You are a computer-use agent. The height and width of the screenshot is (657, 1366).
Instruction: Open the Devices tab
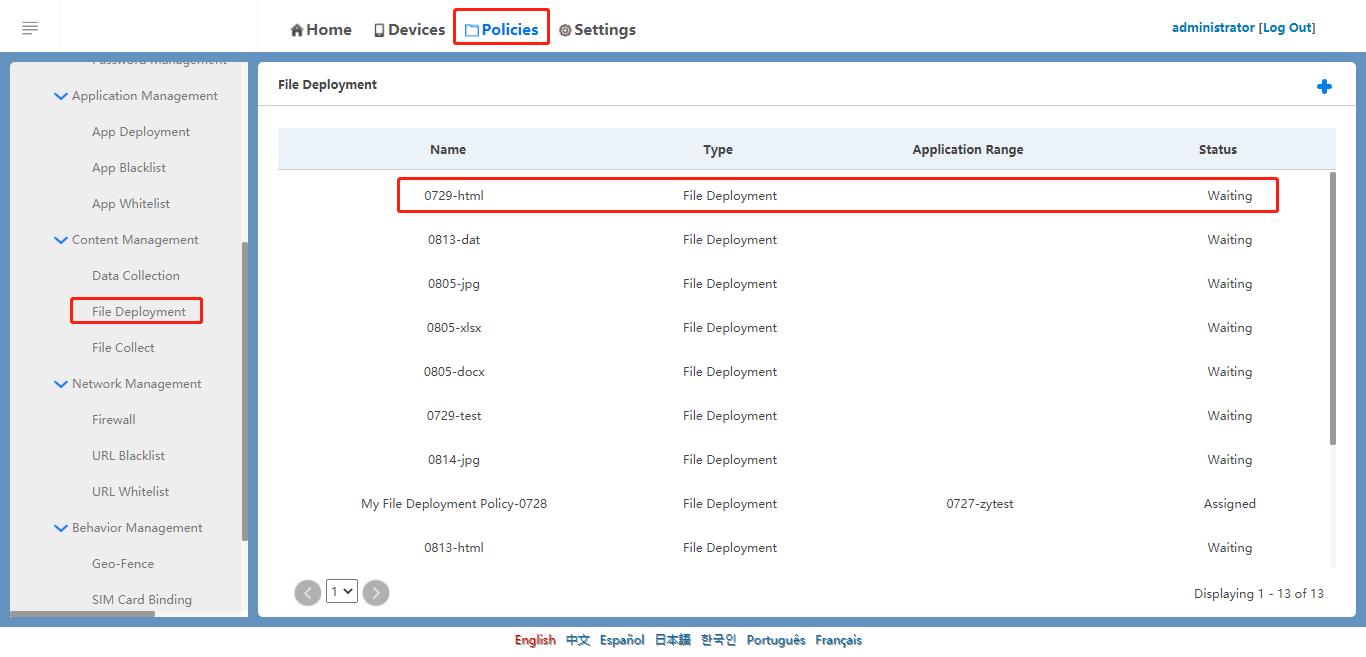409,30
